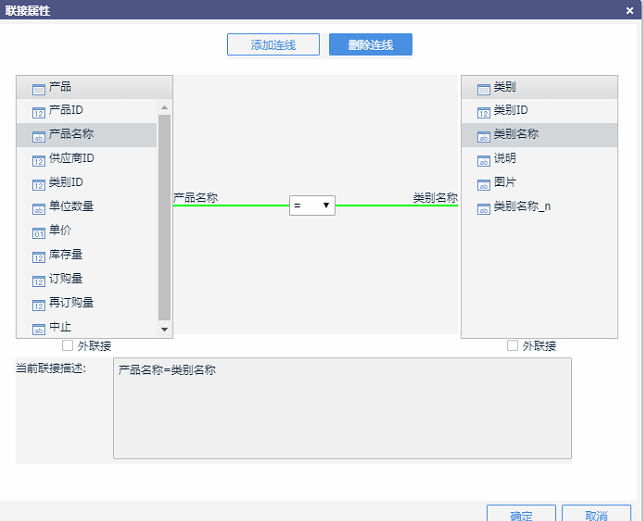The image size is (643, 521).
Task: Click the text-type icon beside 说明
Action: 483,161
